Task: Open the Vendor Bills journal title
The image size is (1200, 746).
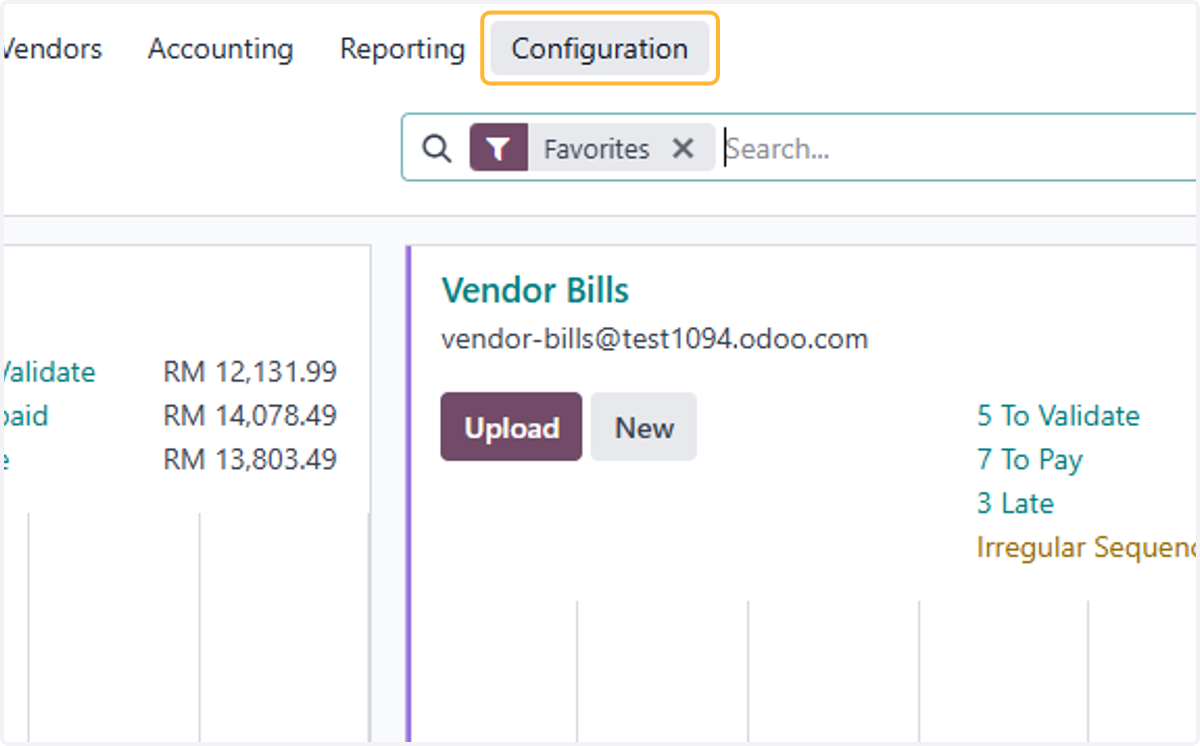Action: tap(535, 290)
